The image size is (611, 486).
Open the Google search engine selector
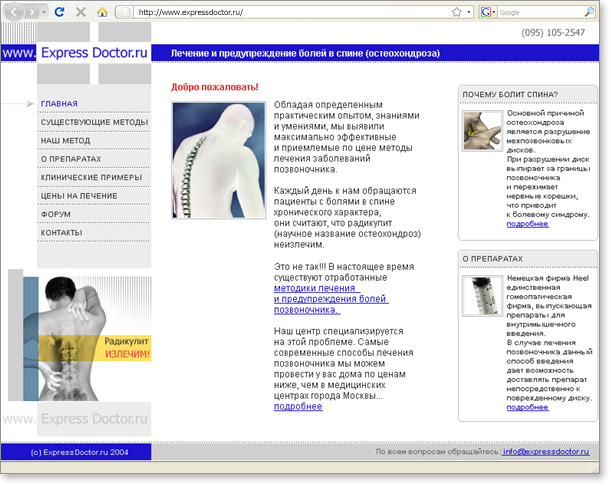tap(488, 12)
